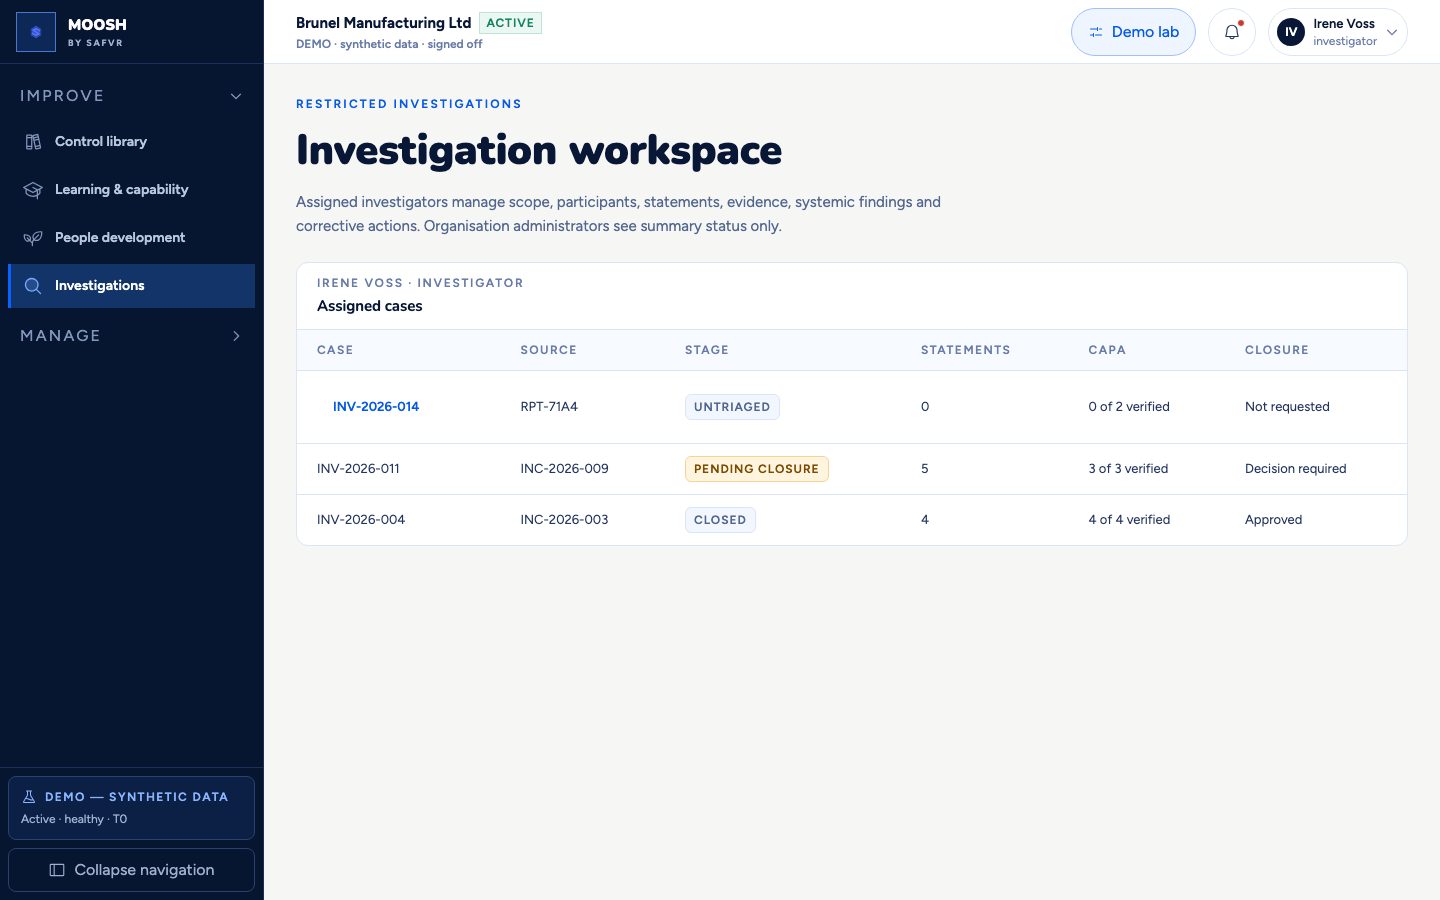This screenshot has width=1440, height=900.
Task: Click the CLOSED stage badge
Action: pos(720,520)
